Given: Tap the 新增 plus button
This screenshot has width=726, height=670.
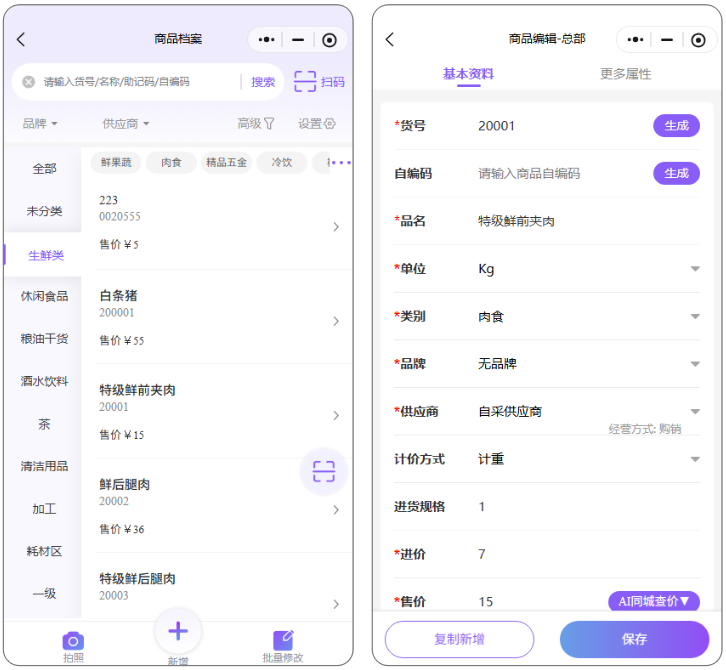Looking at the screenshot, I should click(178, 631).
